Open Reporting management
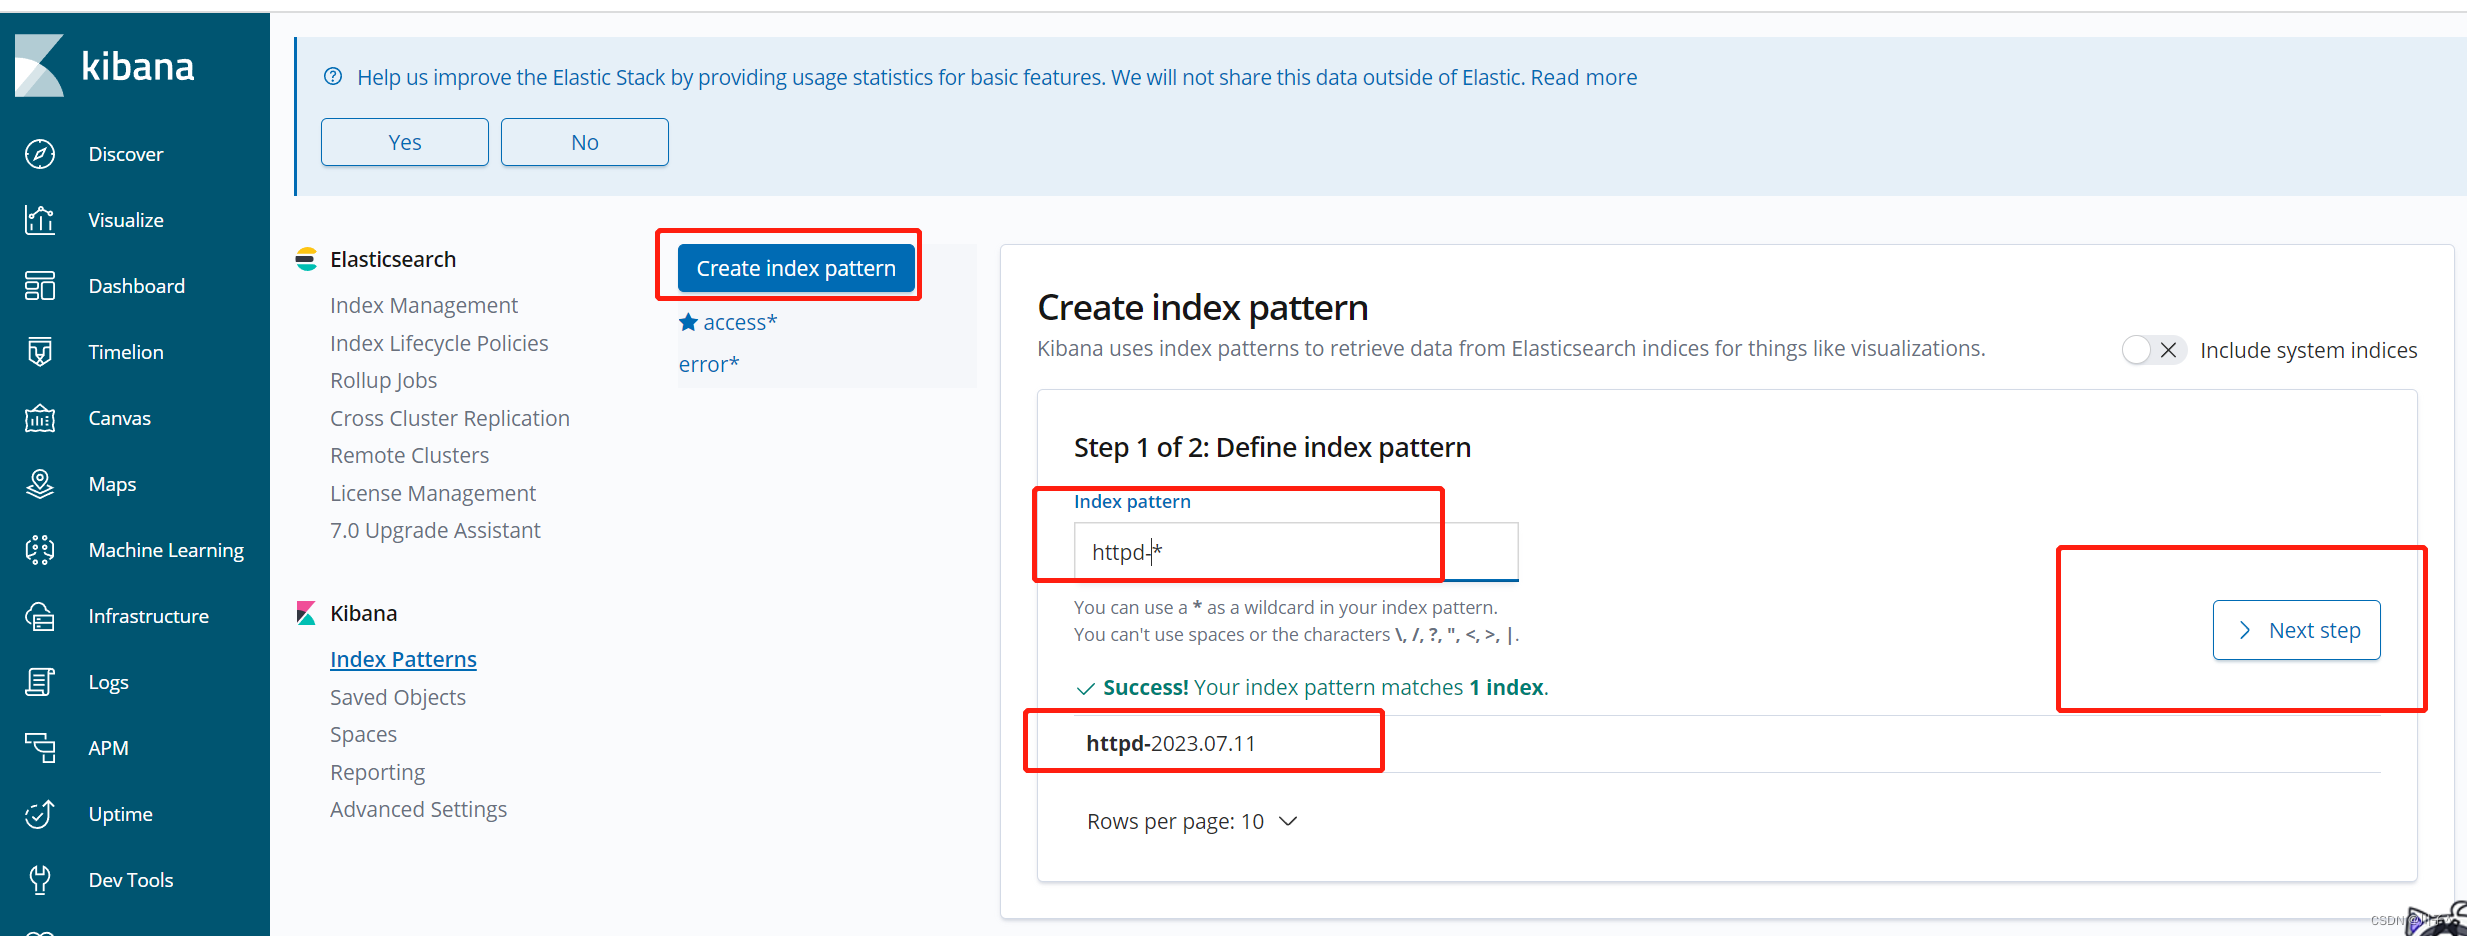Image resolution: width=2467 pixels, height=936 pixels. tap(378, 772)
